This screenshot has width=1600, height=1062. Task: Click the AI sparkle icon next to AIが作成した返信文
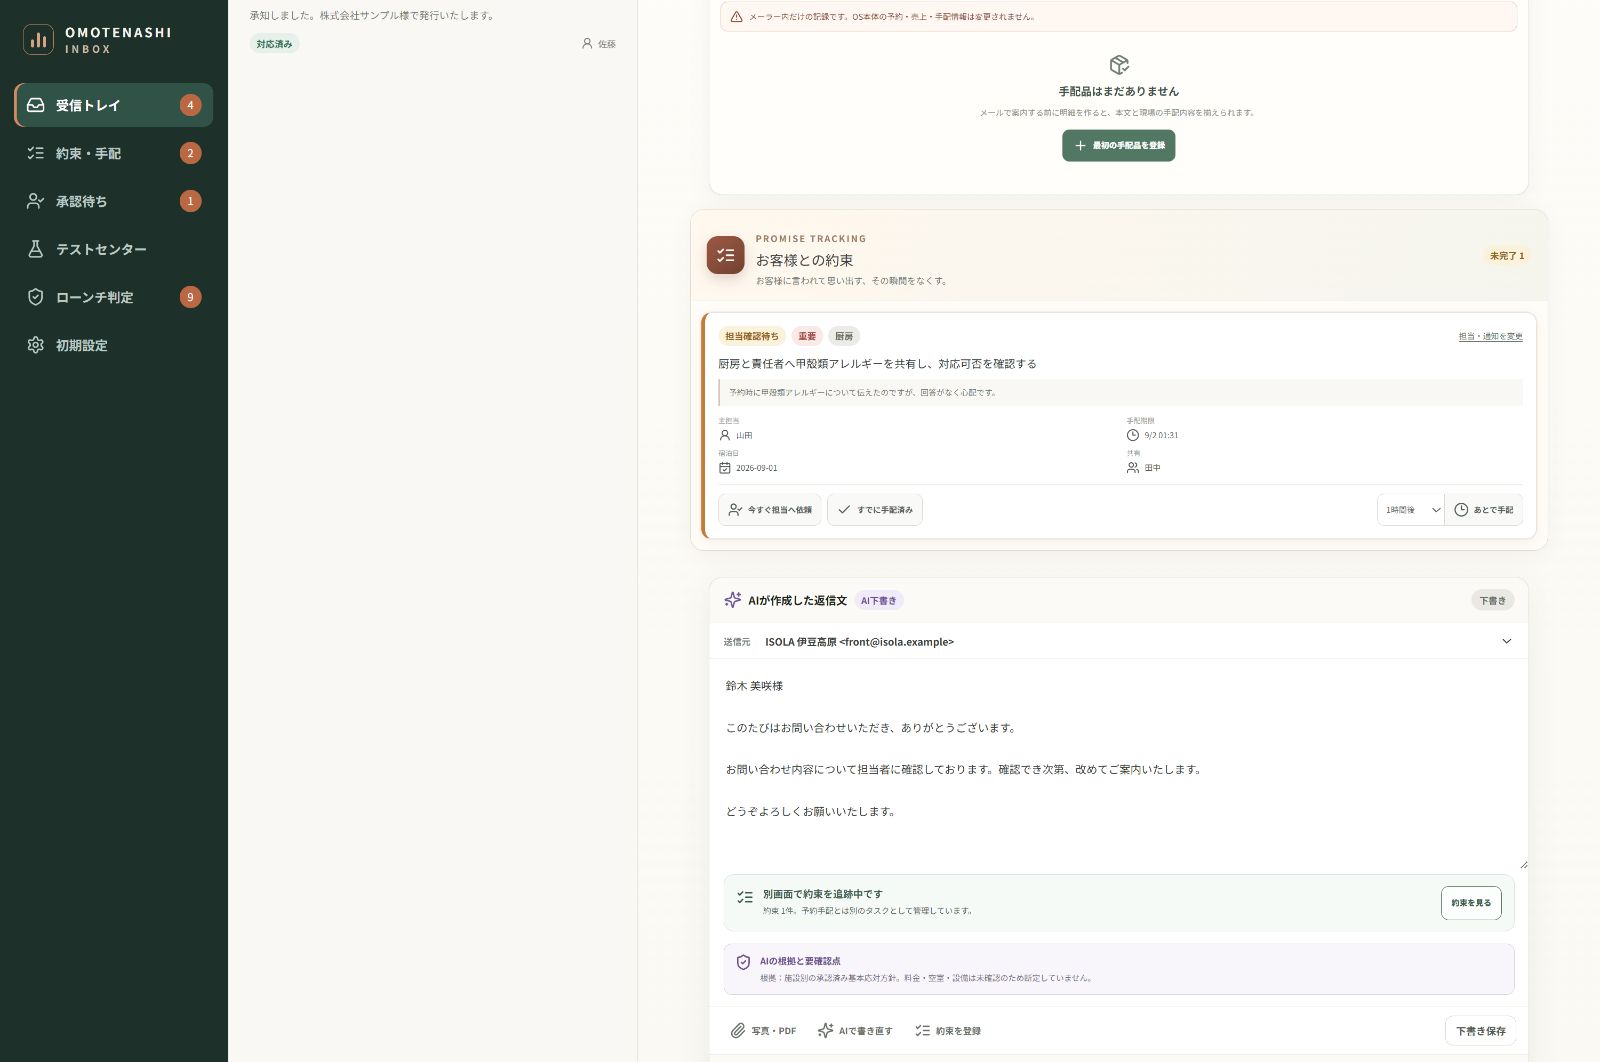(733, 600)
